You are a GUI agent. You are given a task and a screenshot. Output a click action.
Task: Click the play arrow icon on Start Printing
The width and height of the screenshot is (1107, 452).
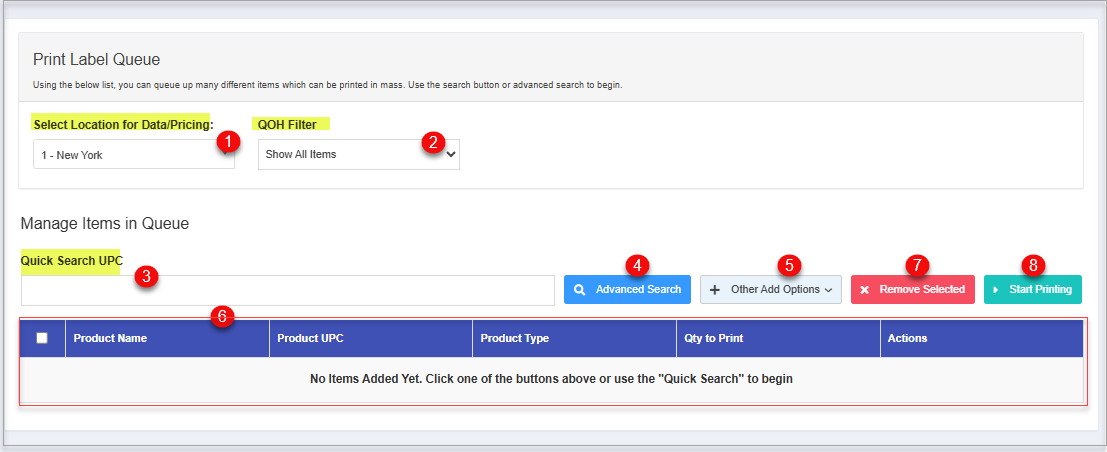click(x=996, y=290)
